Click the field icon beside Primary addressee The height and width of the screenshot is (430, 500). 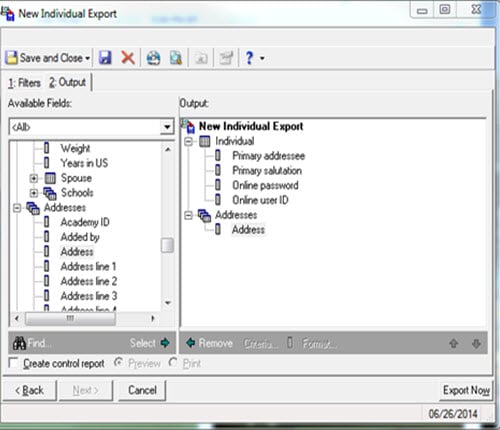[x=218, y=156]
